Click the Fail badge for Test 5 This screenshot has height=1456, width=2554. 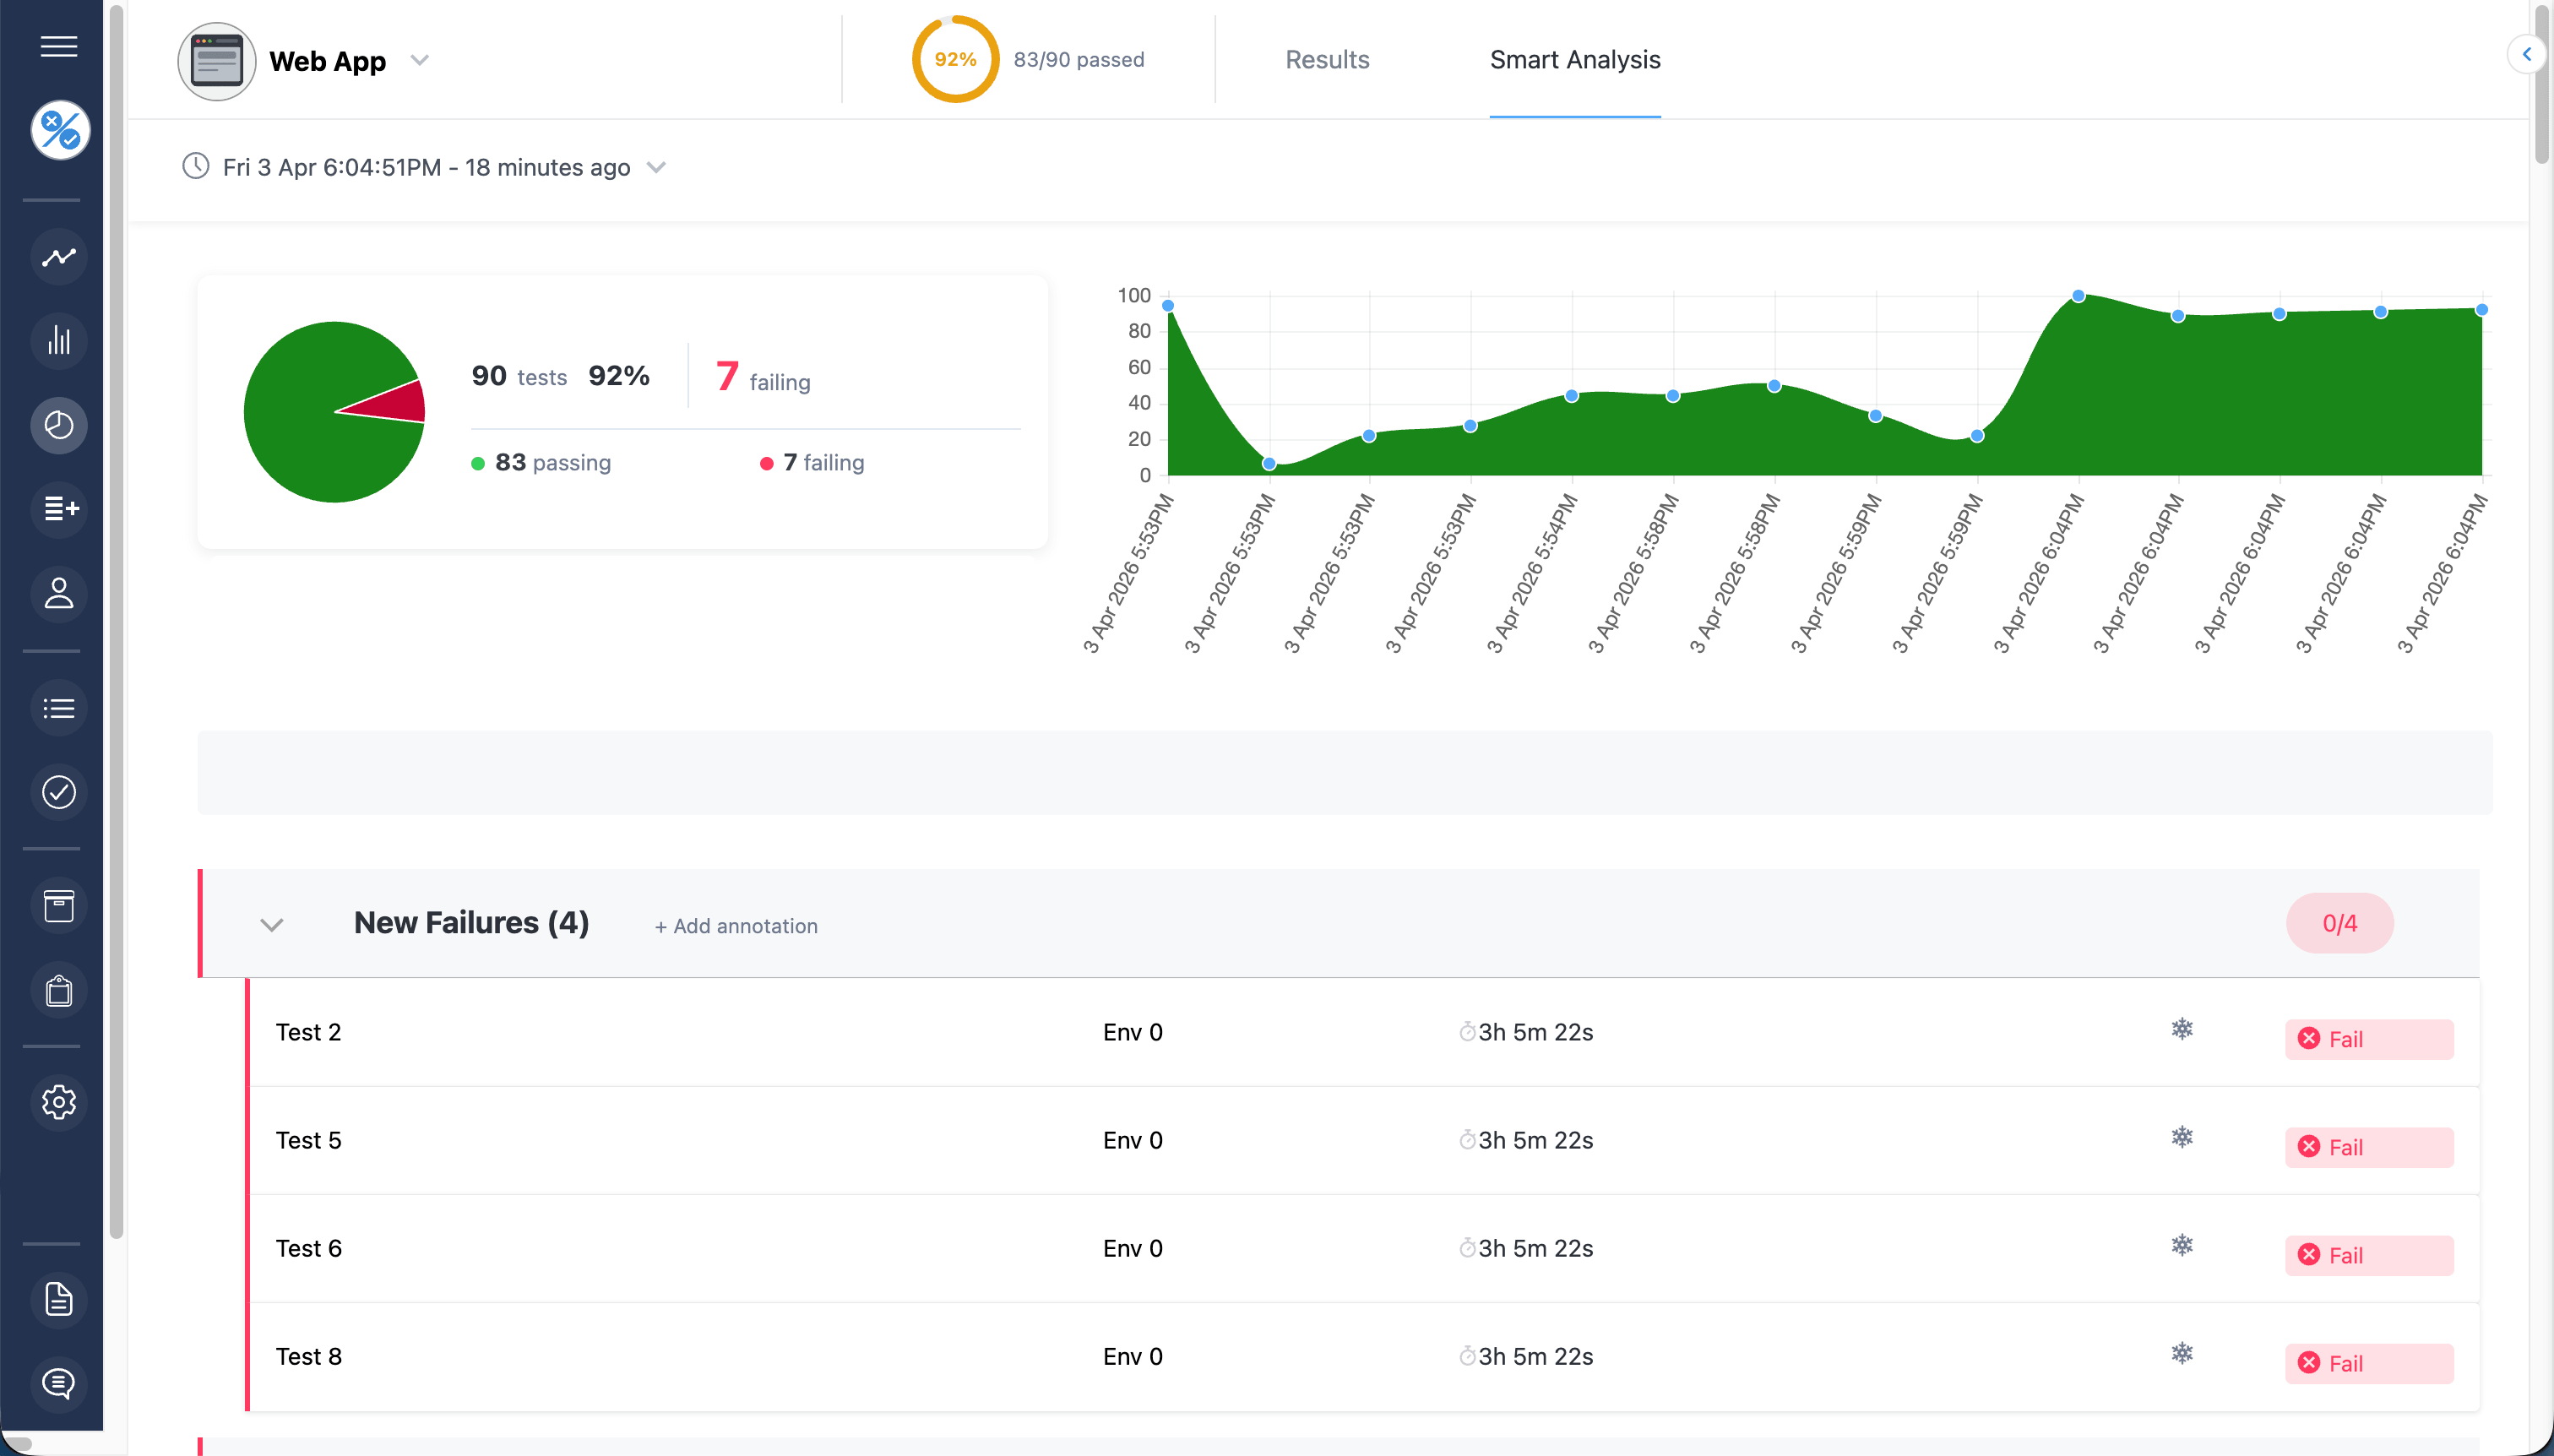click(x=2368, y=1147)
